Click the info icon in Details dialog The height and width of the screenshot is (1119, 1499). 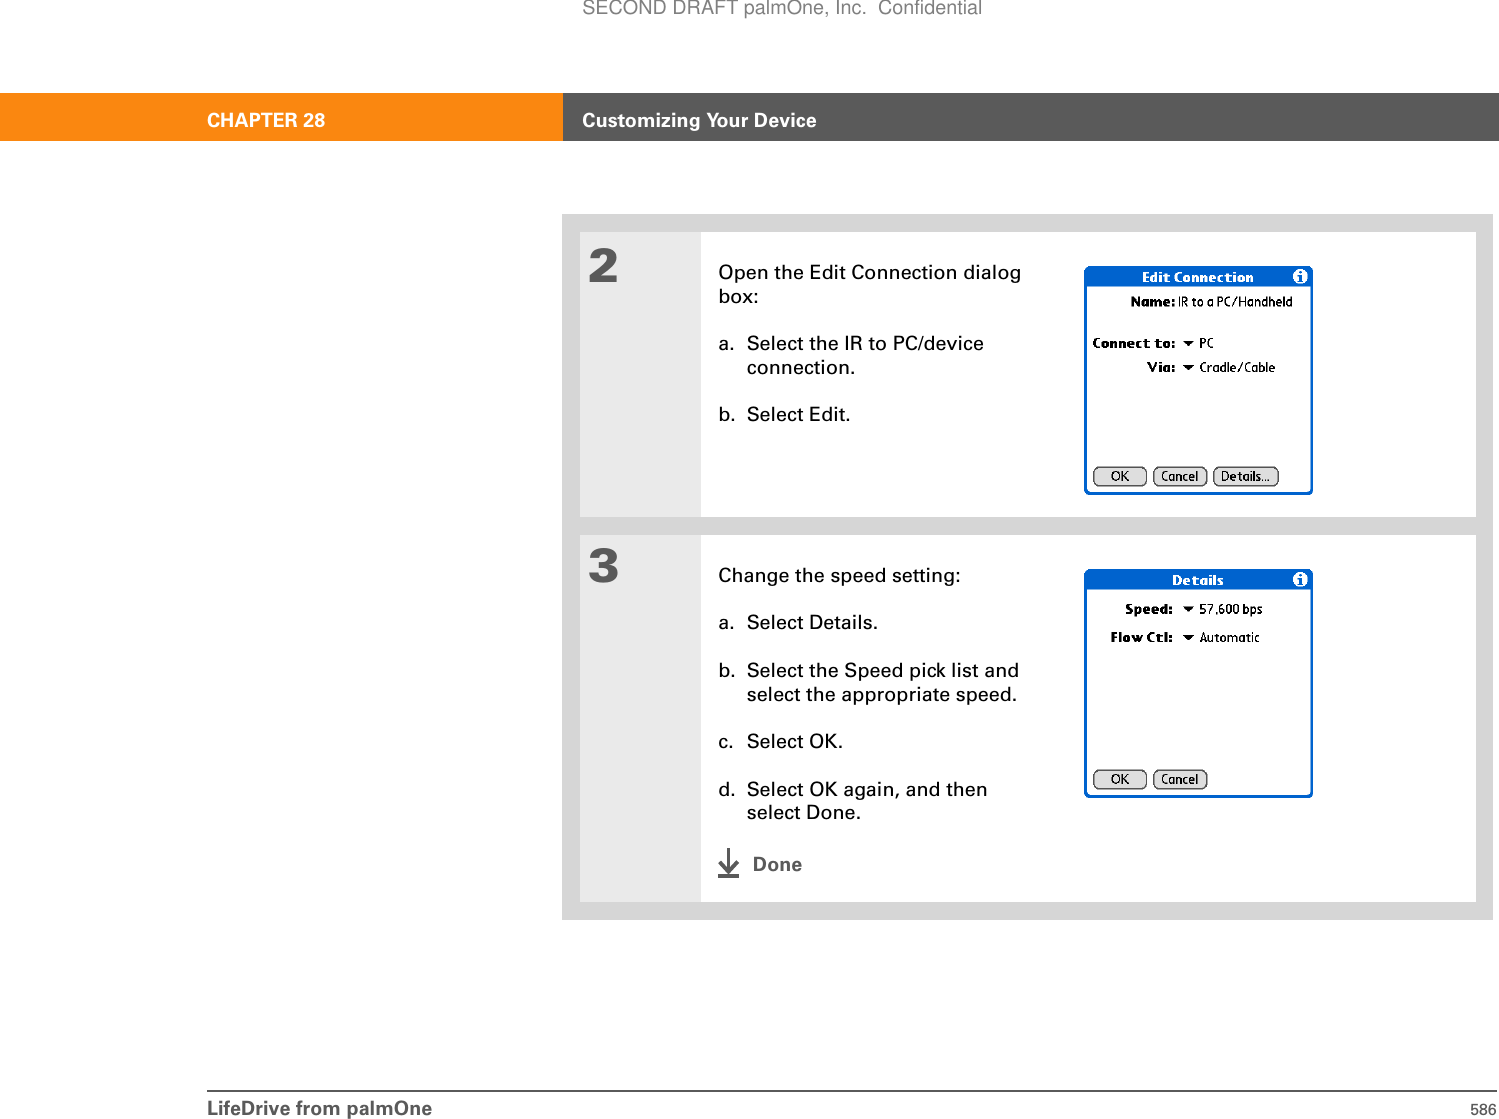pos(1300,580)
